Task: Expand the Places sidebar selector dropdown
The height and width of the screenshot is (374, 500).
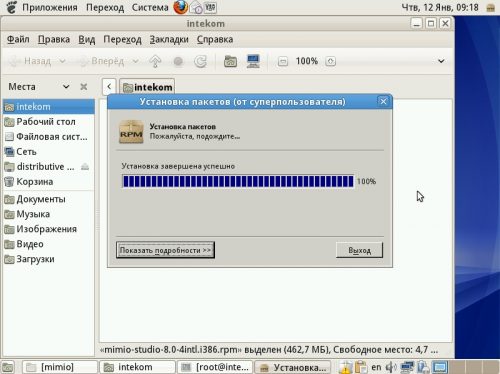Action: click(x=66, y=87)
